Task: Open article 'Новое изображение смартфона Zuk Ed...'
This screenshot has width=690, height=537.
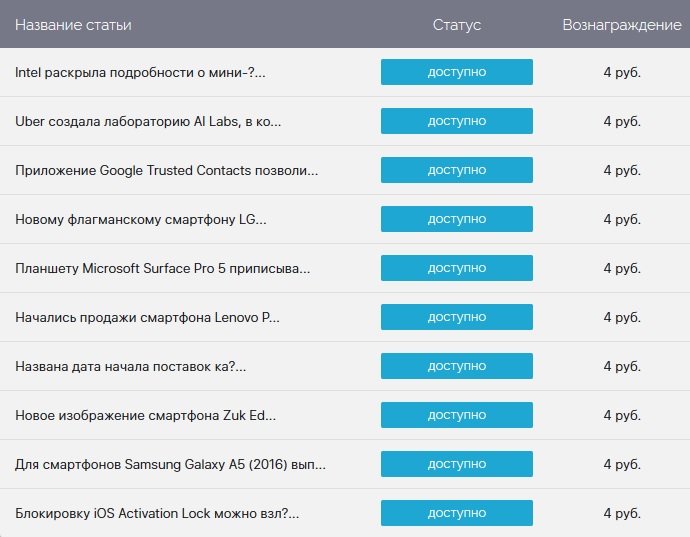Action: 146,415
